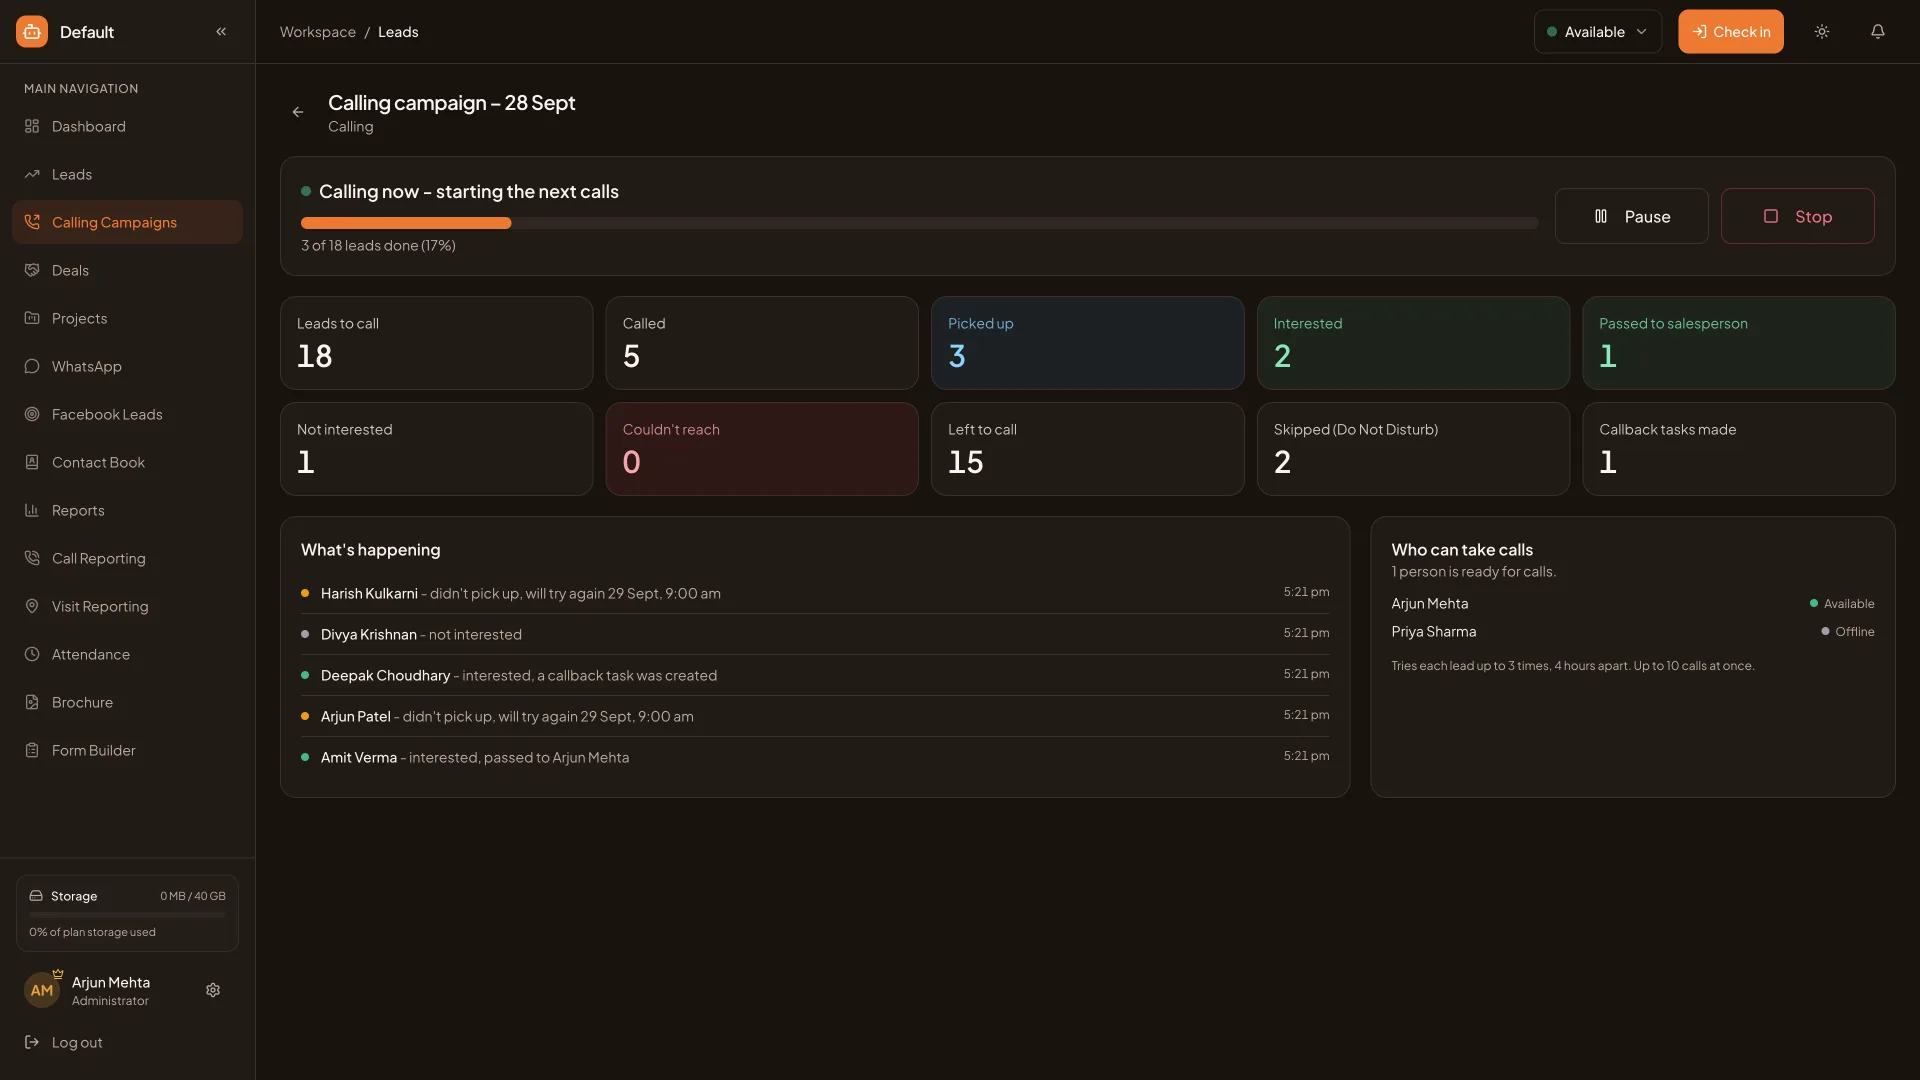
Task: Click Priya Sharma in call takers
Action: click(x=1433, y=631)
